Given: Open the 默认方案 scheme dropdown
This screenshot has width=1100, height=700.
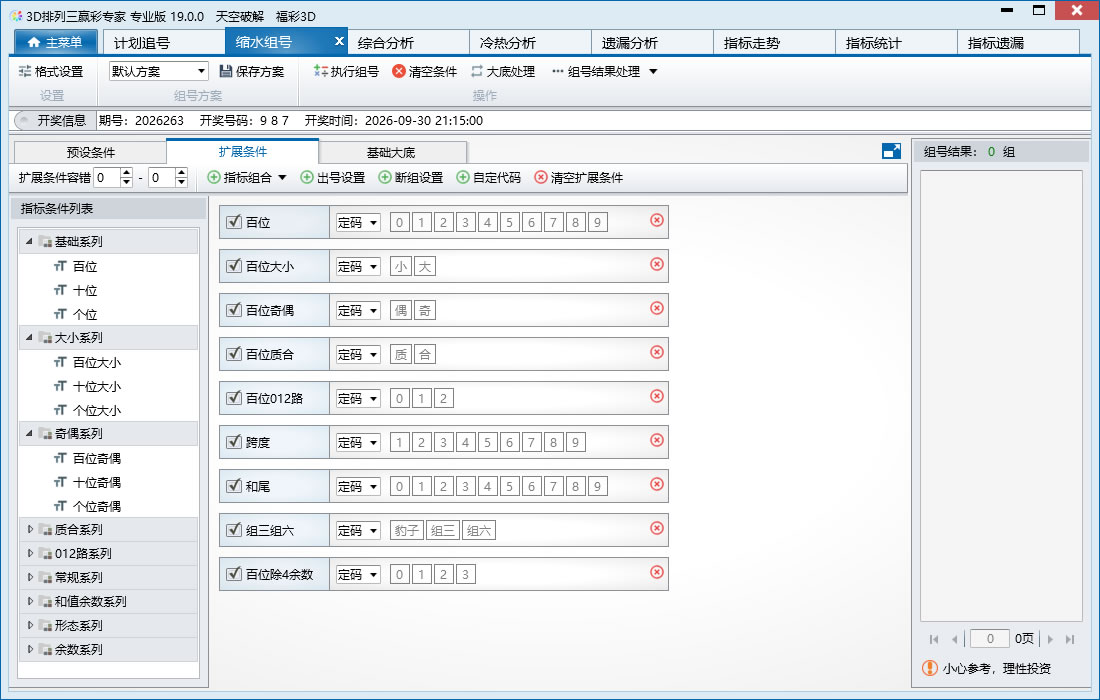Looking at the screenshot, I should click(x=201, y=71).
